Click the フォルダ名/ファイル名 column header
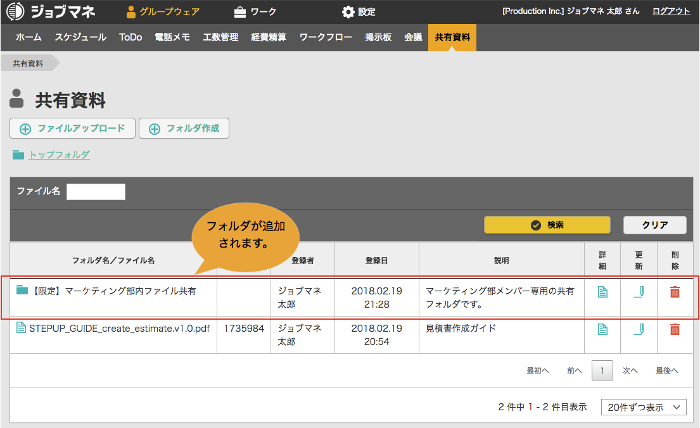 pyautogui.click(x=113, y=260)
